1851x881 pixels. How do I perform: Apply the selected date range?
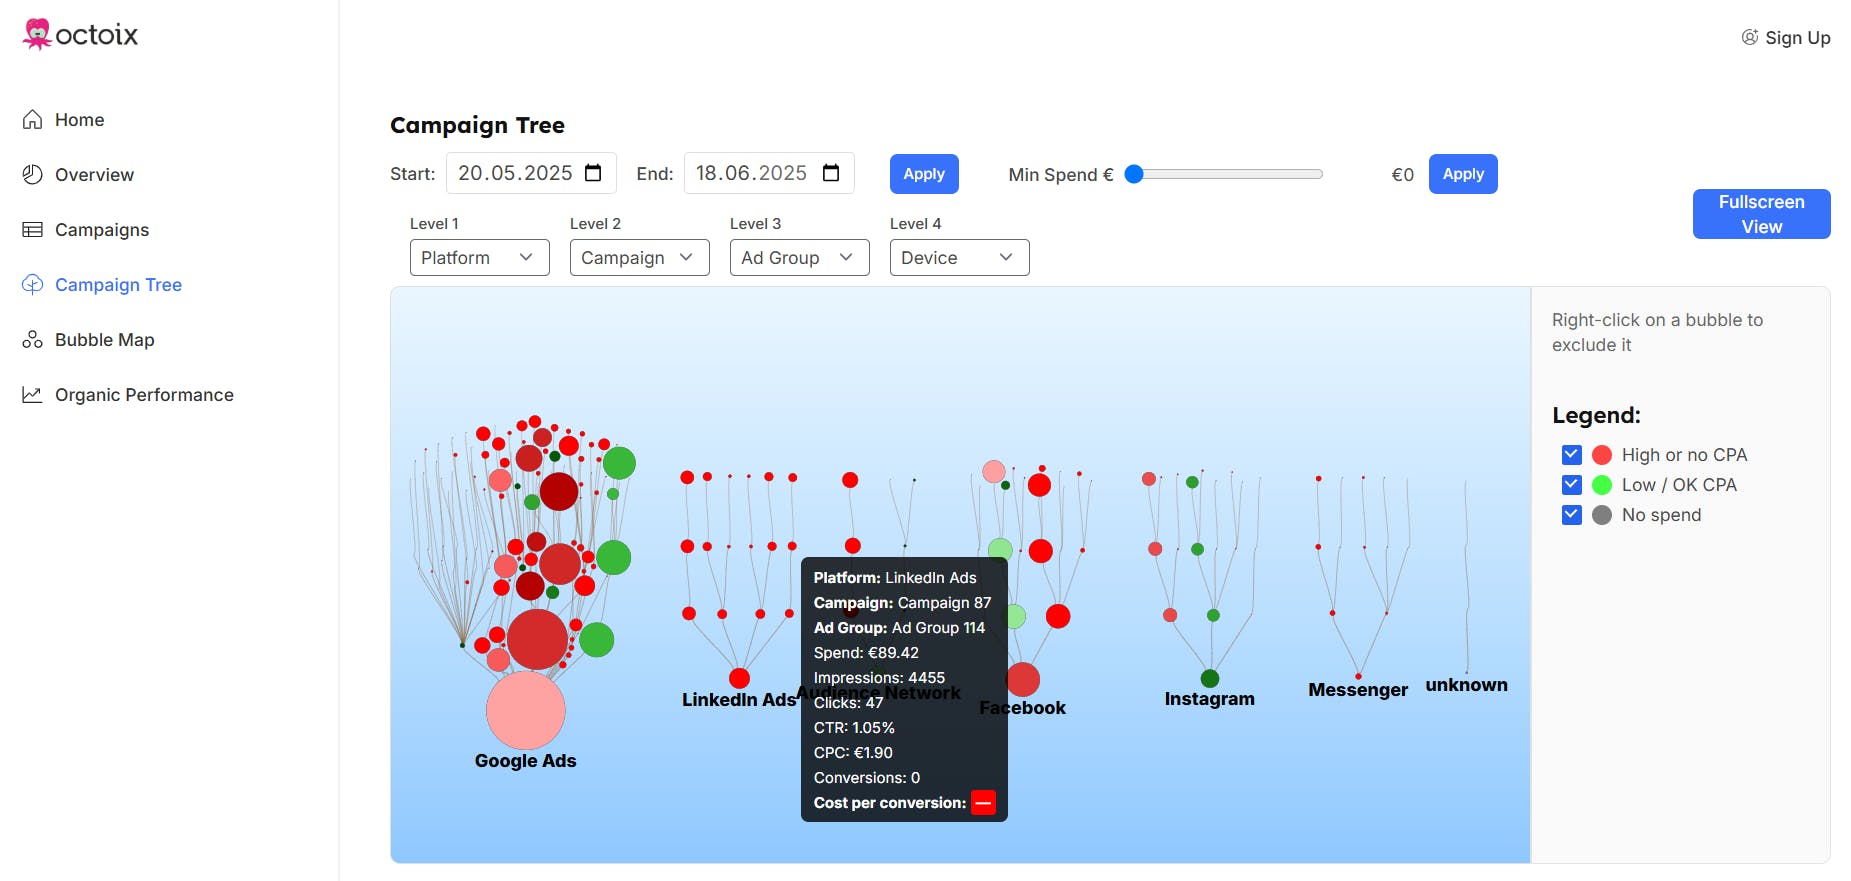click(x=924, y=174)
